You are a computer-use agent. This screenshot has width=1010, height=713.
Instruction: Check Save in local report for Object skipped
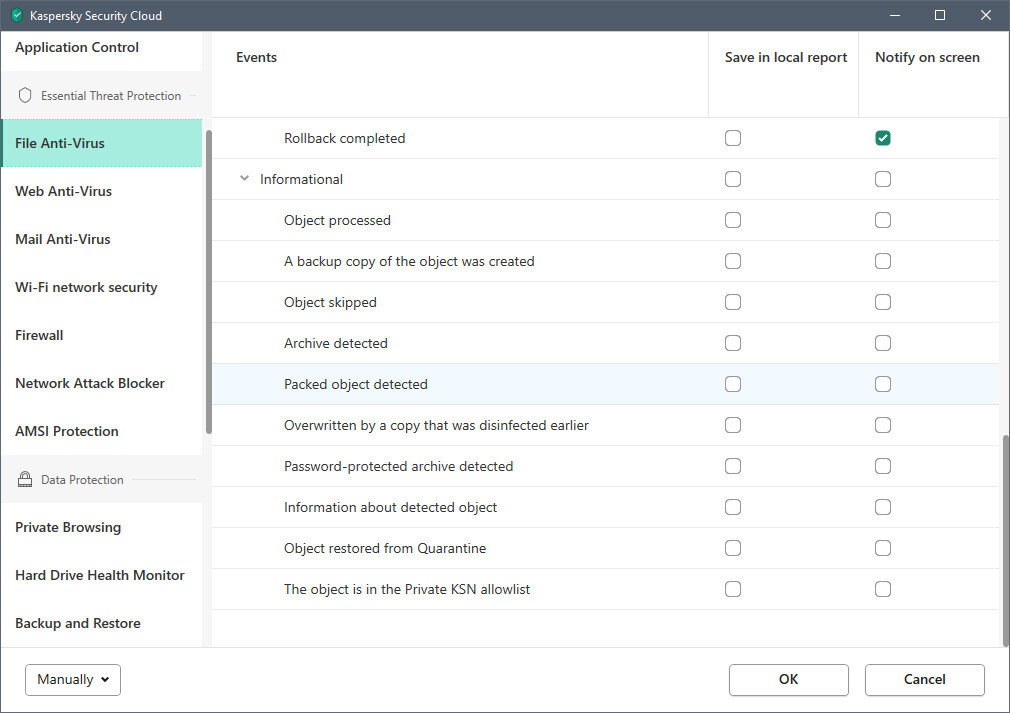coord(733,302)
